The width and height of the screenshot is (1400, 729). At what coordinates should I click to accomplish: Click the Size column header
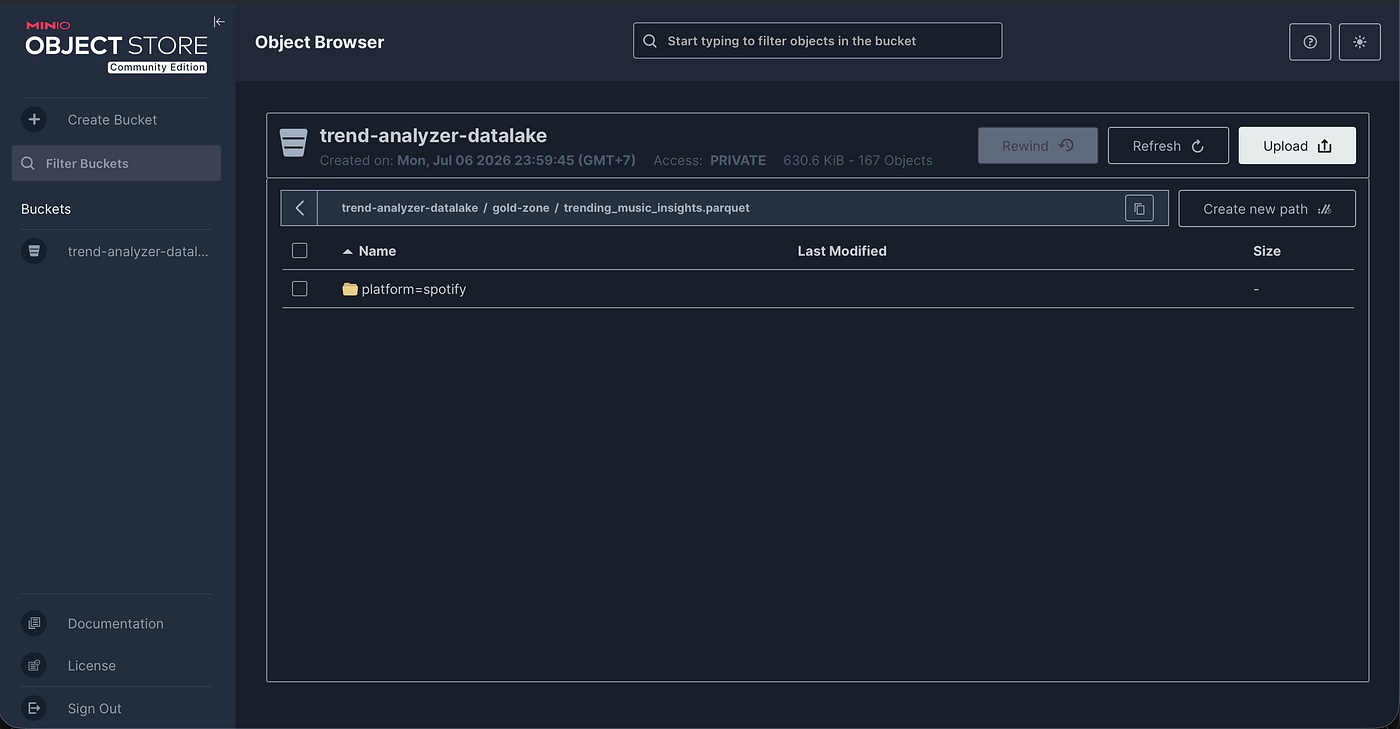click(x=1267, y=251)
